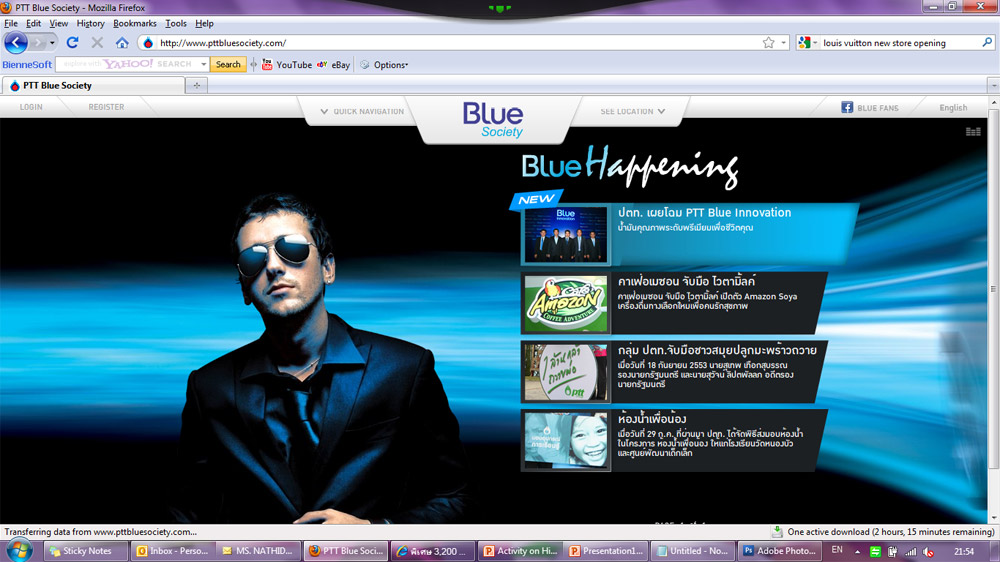Show hidden tray icons arrow

tap(857, 552)
